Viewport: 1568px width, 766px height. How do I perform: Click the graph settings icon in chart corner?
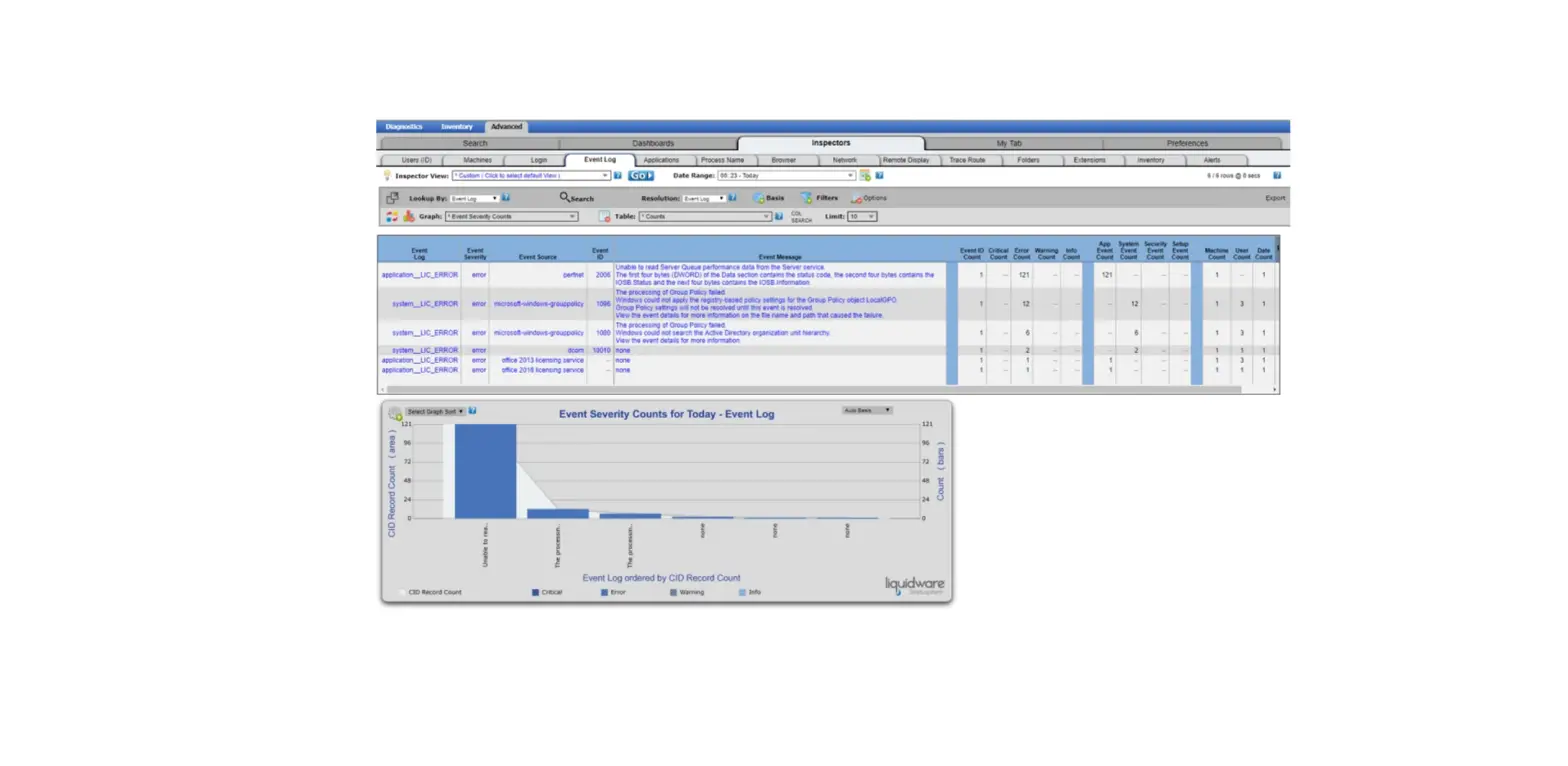396,412
